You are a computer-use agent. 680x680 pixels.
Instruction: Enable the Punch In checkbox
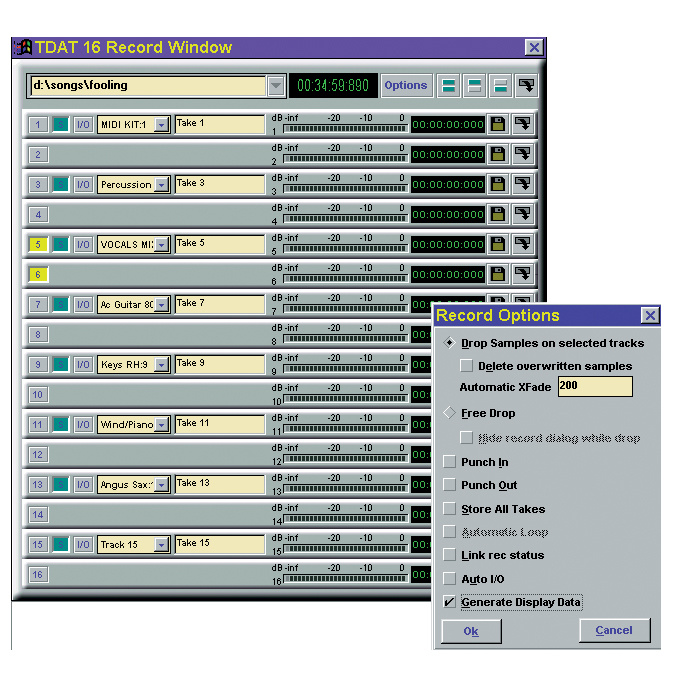click(x=450, y=462)
